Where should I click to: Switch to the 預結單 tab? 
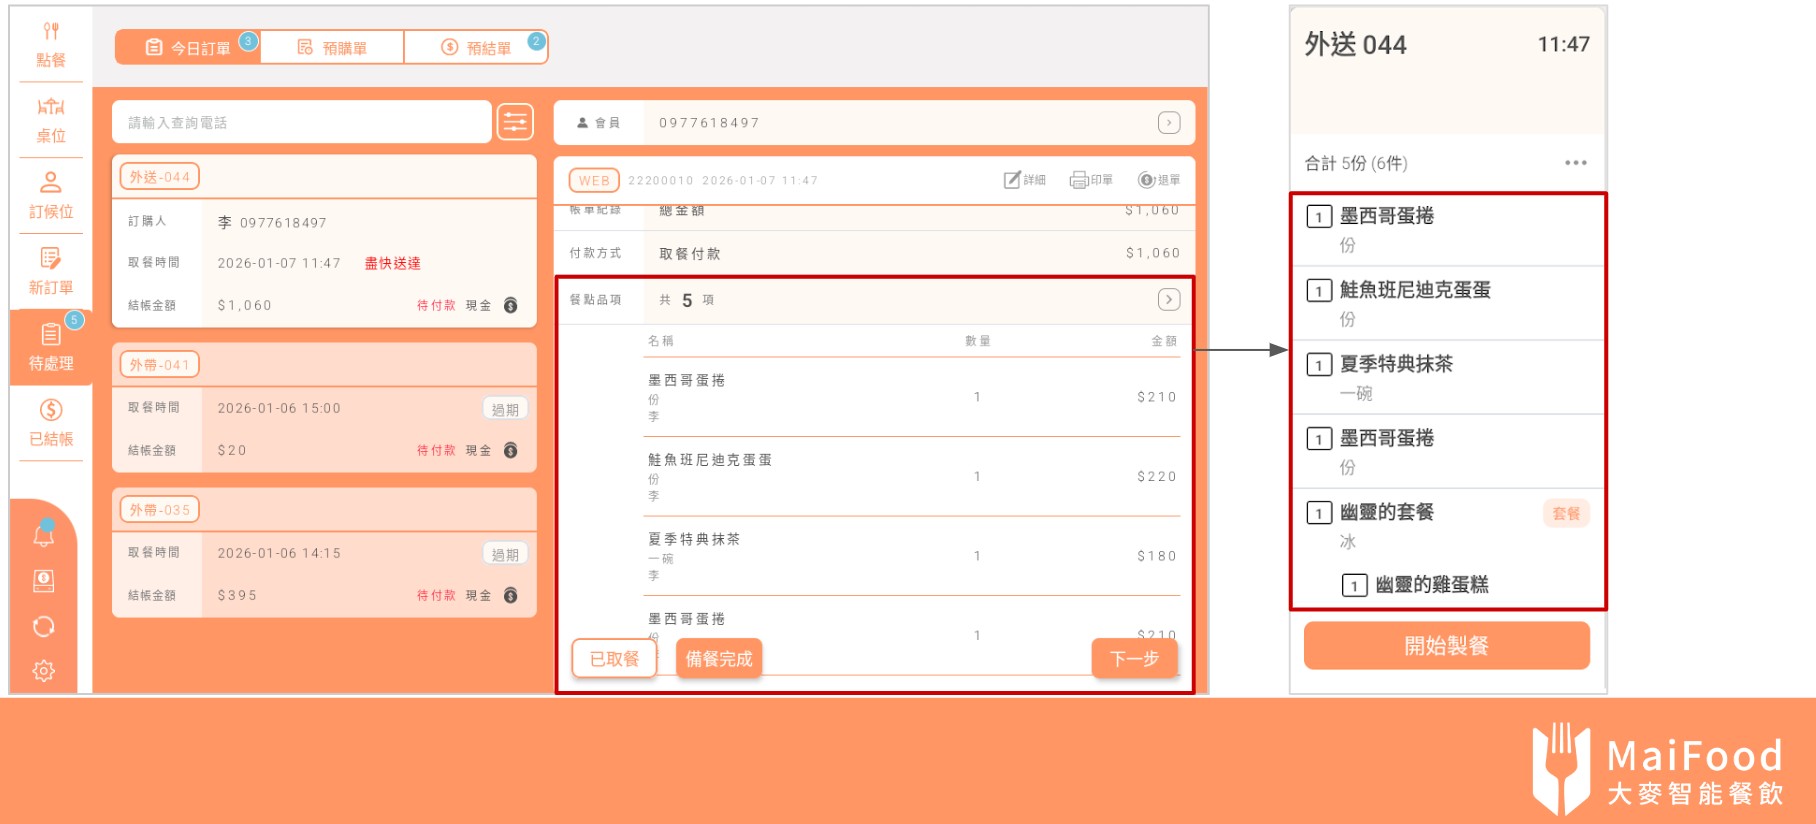476,47
